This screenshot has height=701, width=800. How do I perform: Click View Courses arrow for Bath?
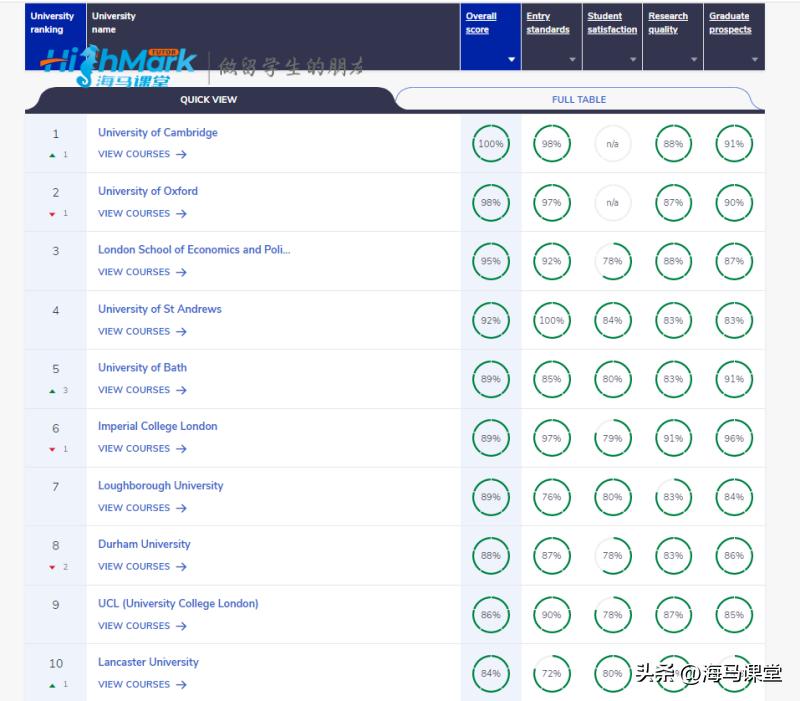click(x=181, y=390)
